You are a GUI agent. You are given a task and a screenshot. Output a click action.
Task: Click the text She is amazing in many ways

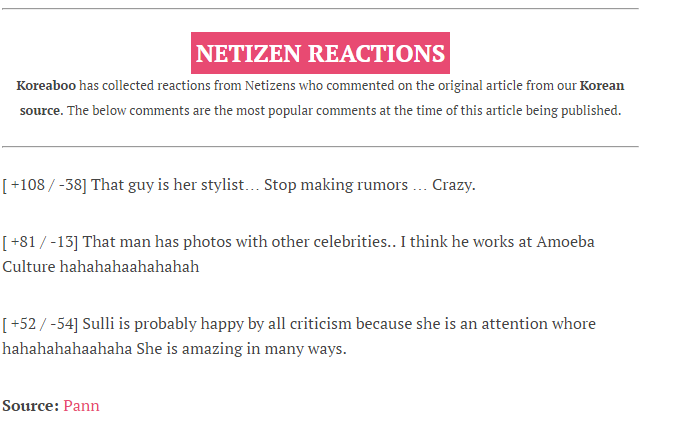pyautogui.click(x=241, y=349)
